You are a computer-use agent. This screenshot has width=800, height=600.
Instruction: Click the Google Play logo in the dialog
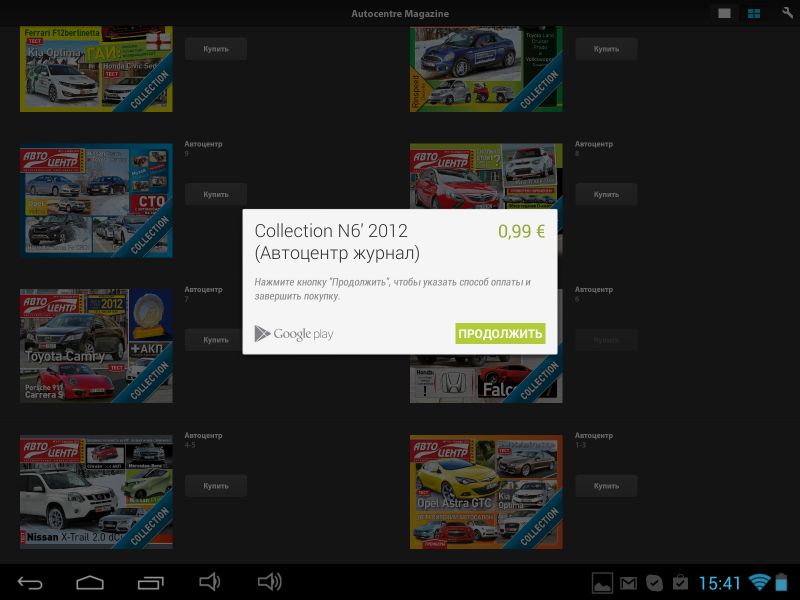[294, 334]
